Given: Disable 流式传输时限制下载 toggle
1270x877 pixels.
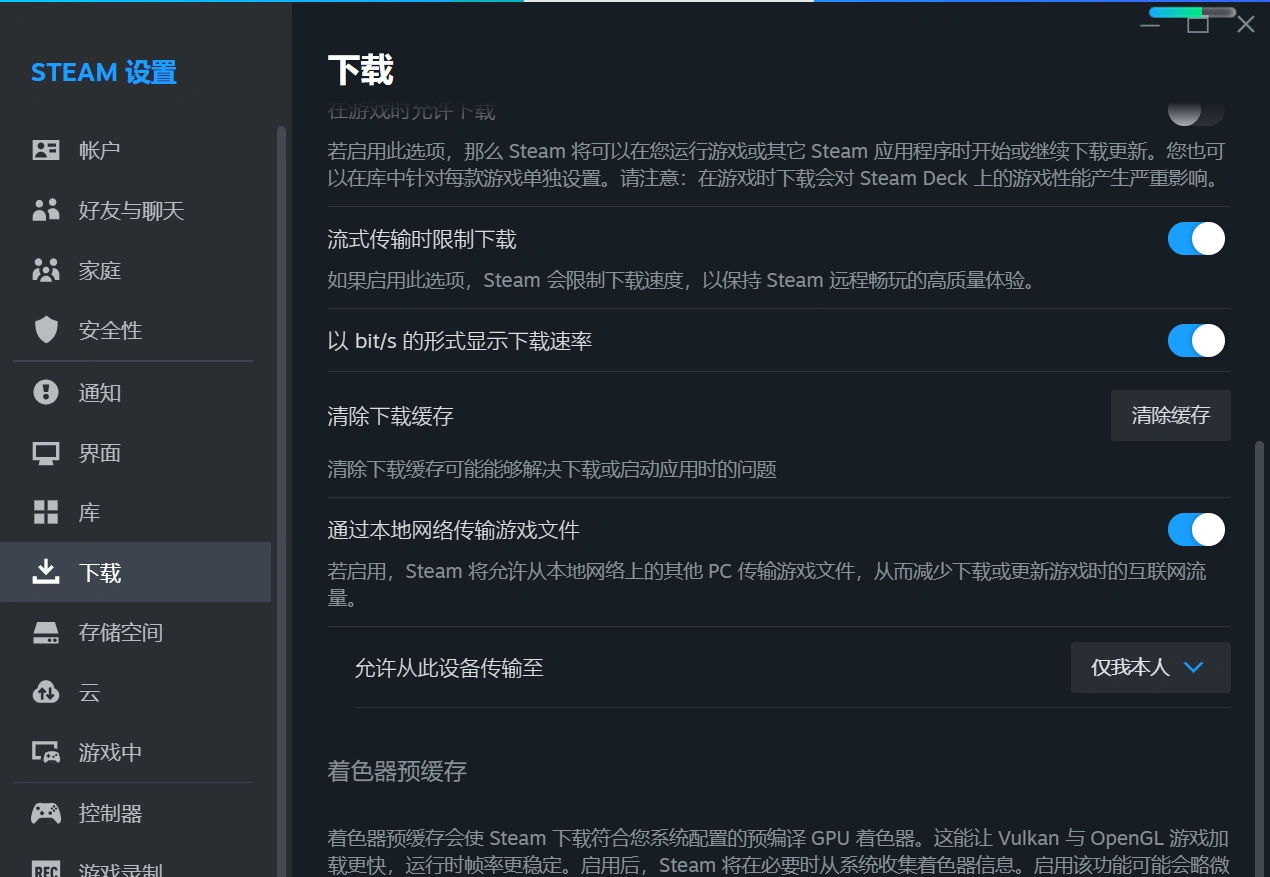Looking at the screenshot, I should tap(1196, 238).
